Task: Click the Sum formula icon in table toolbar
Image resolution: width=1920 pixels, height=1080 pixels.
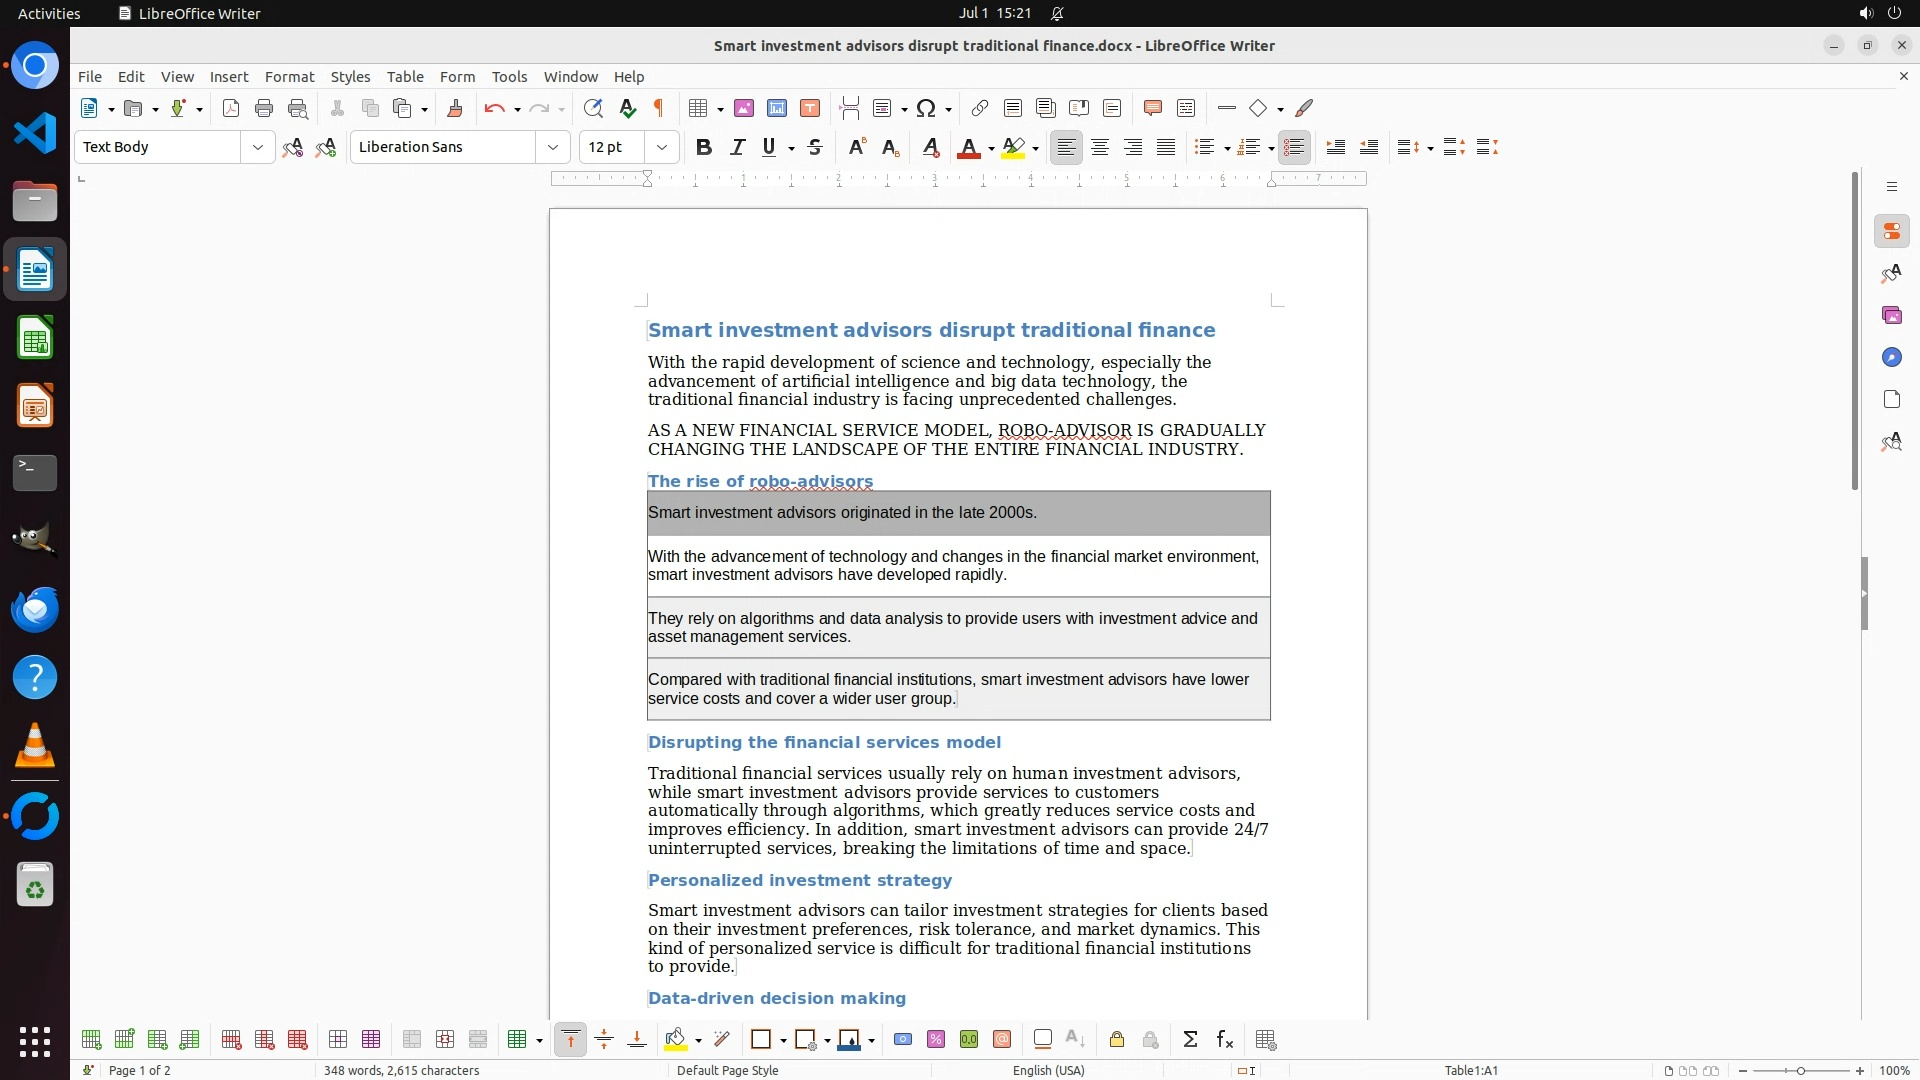Action: pyautogui.click(x=1190, y=1040)
